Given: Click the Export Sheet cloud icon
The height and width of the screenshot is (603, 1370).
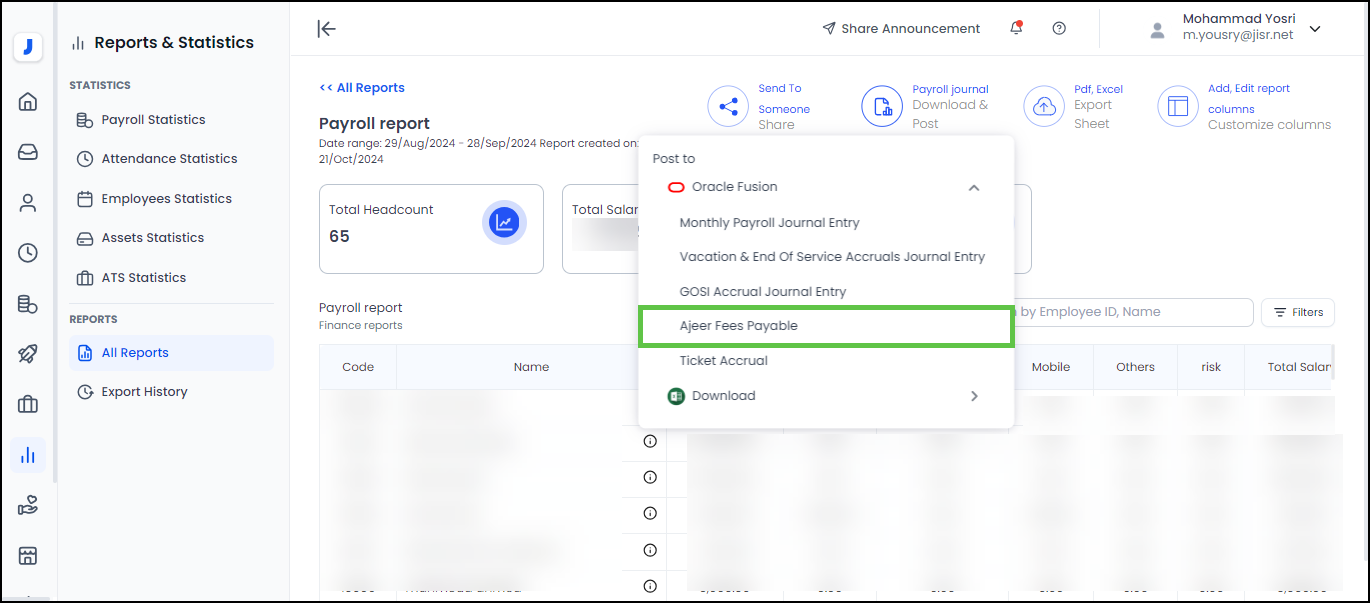Looking at the screenshot, I should tap(1044, 106).
